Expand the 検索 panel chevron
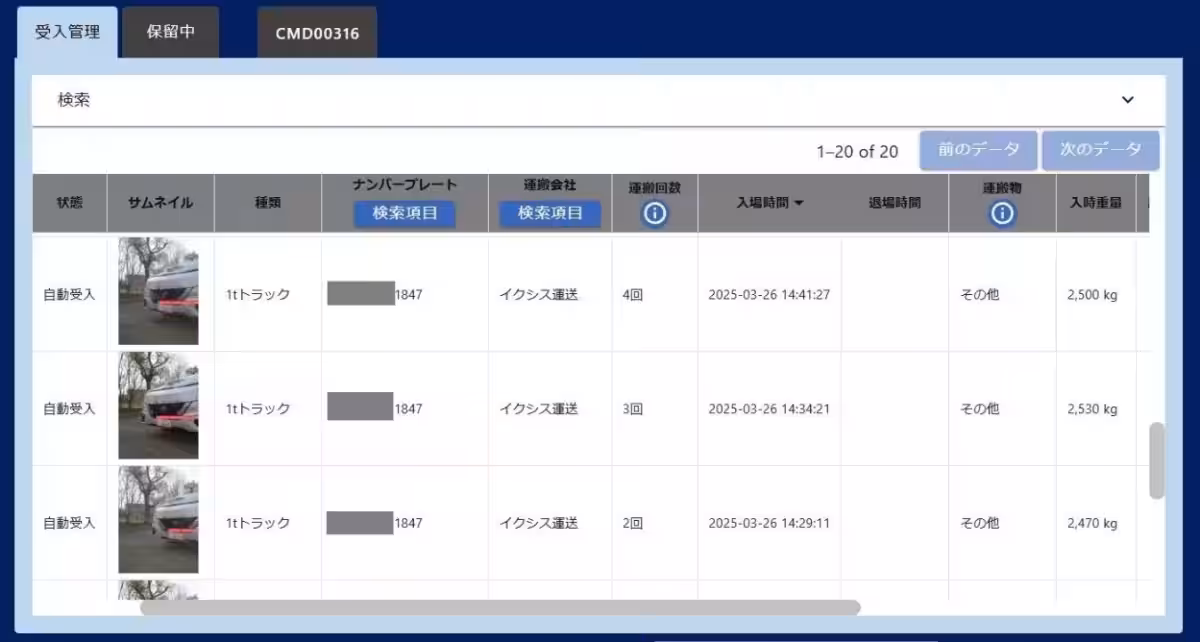This screenshot has height=642, width=1200. (1127, 100)
